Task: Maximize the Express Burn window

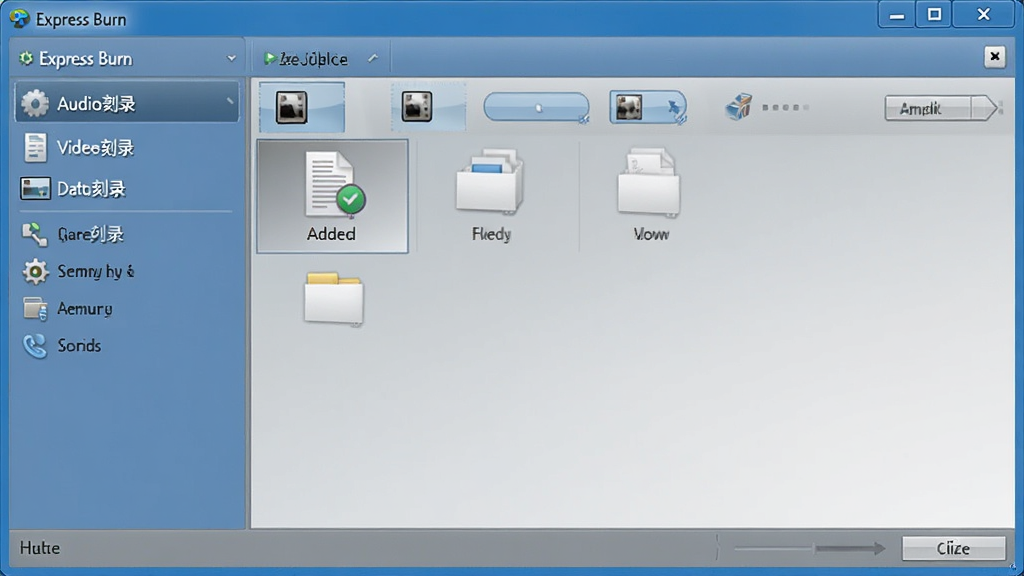Action: [935, 14]
